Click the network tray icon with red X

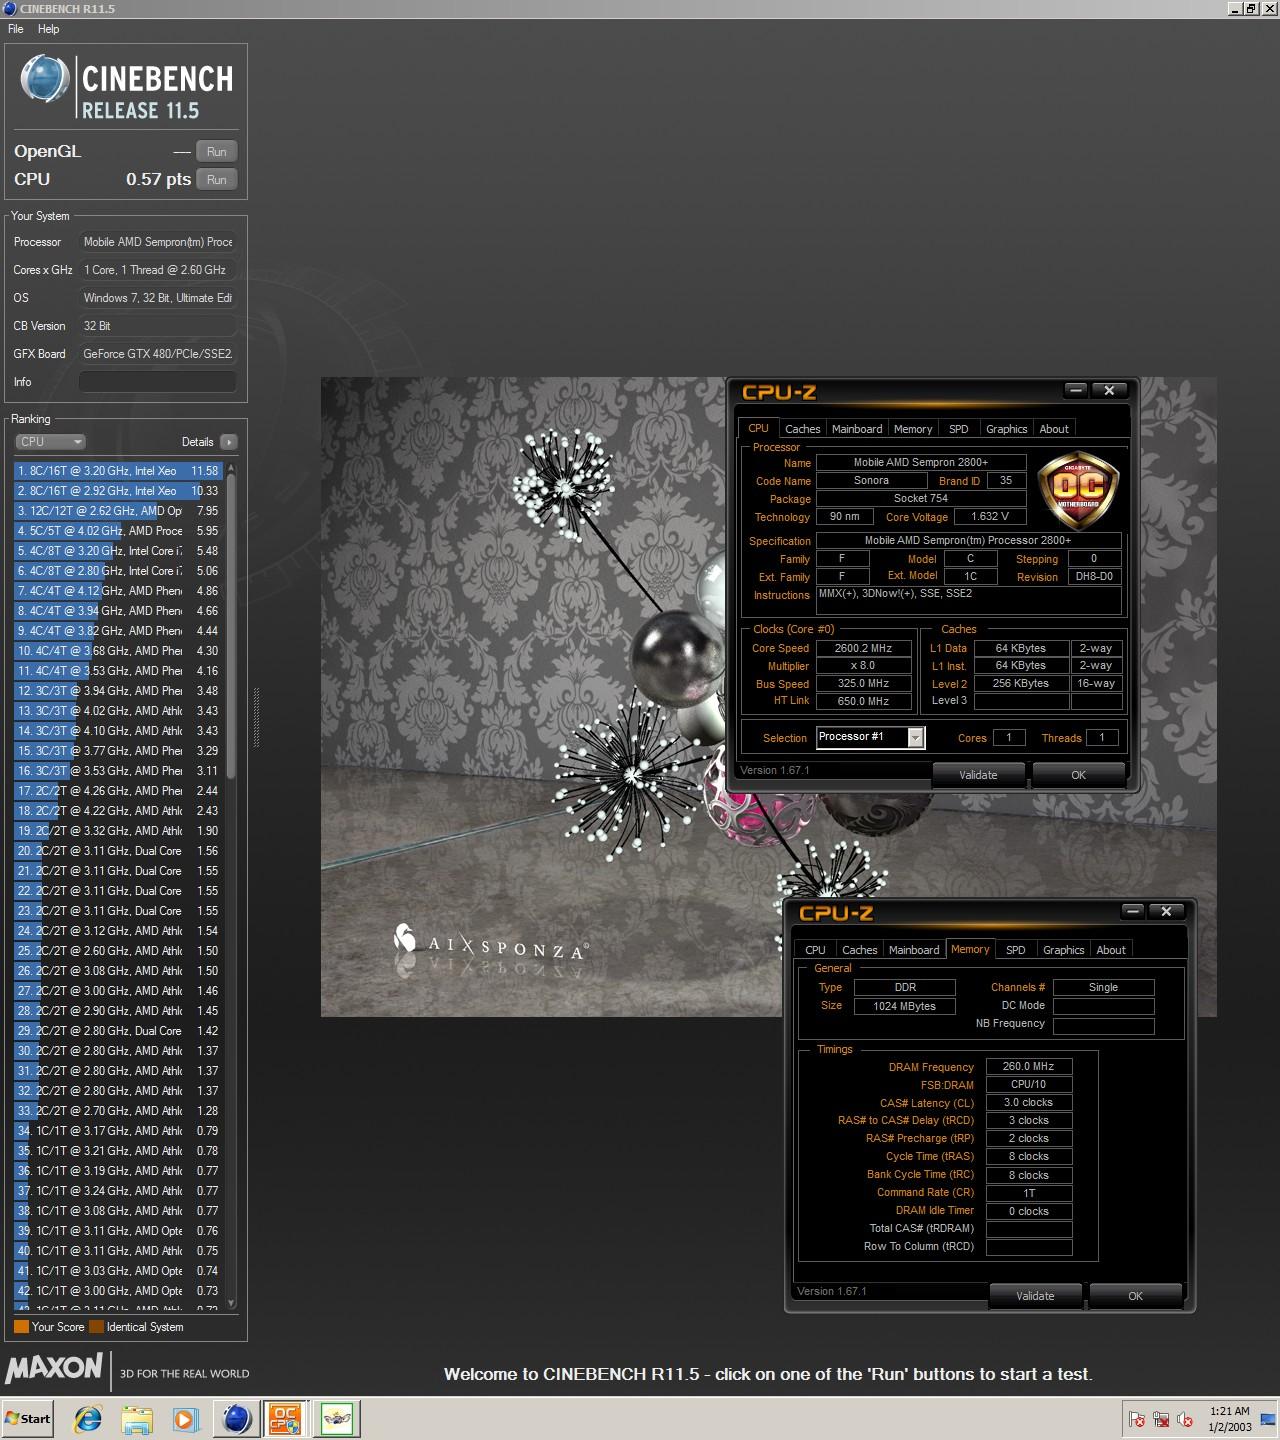coord(1161,1419)
